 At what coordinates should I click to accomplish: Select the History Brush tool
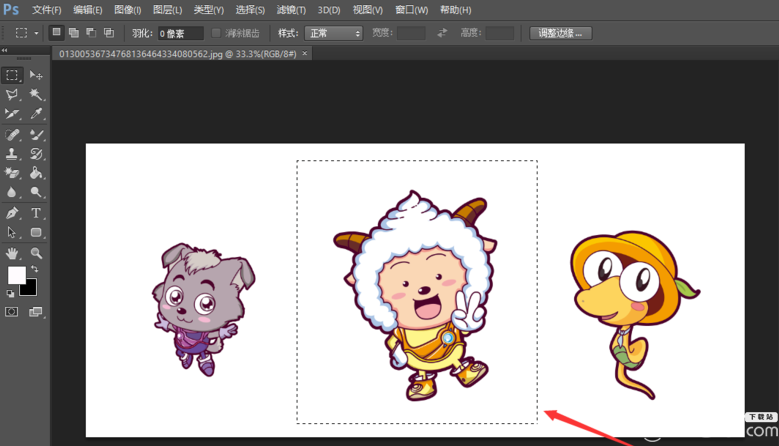[x=36, y=154]
